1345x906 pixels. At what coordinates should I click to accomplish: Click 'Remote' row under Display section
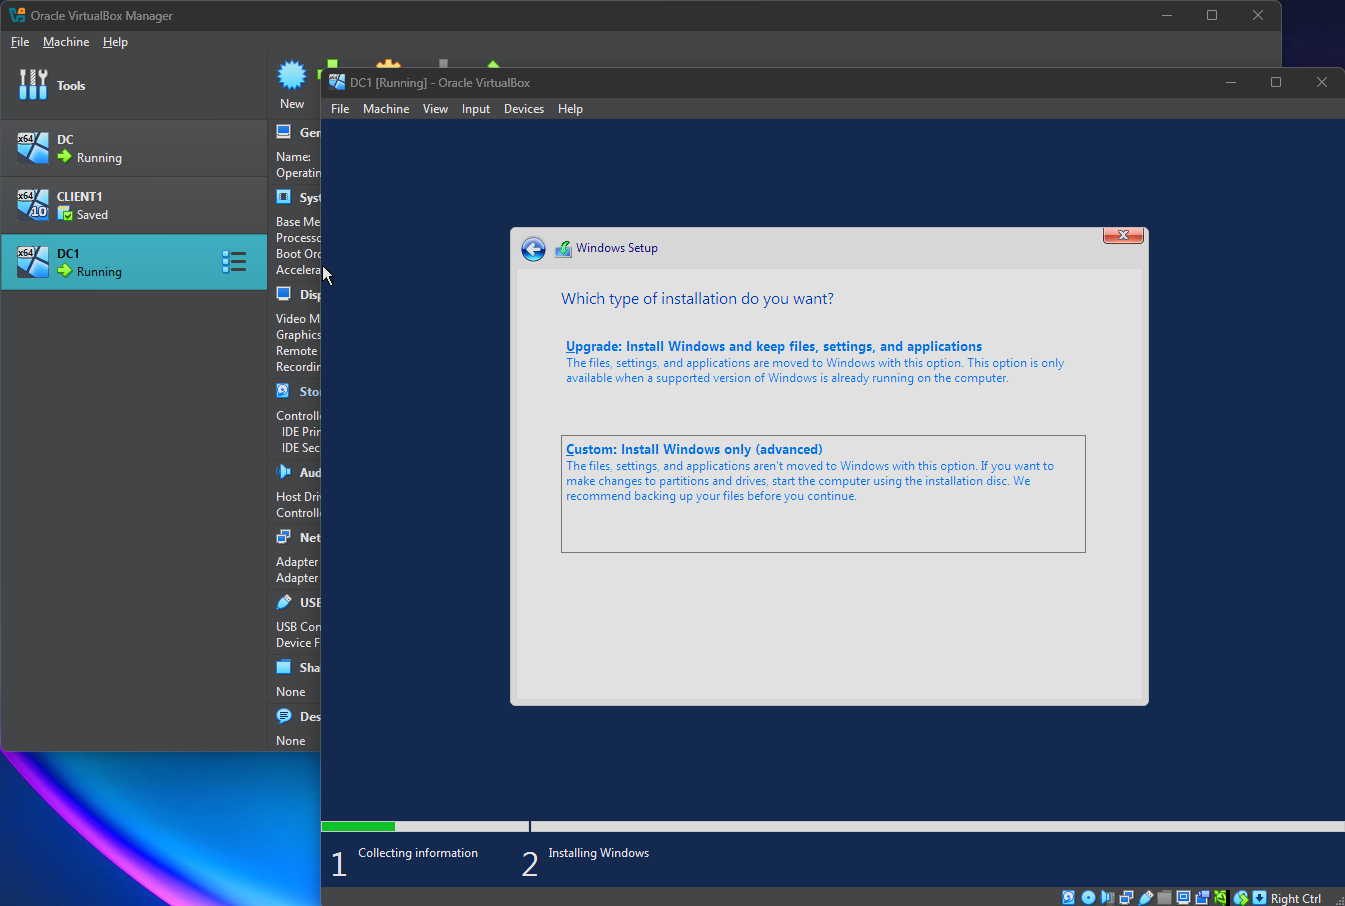coord(297,351)
